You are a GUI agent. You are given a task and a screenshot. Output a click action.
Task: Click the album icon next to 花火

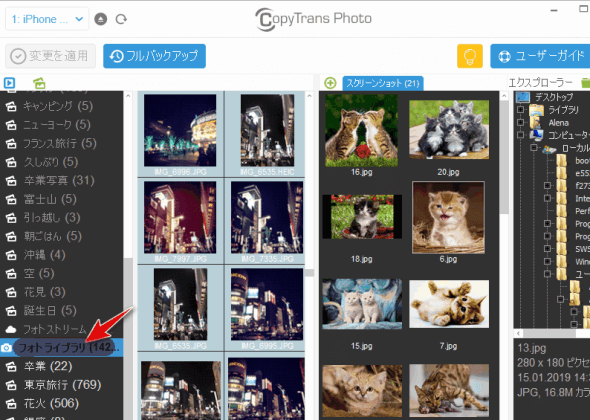pos(11,404)
